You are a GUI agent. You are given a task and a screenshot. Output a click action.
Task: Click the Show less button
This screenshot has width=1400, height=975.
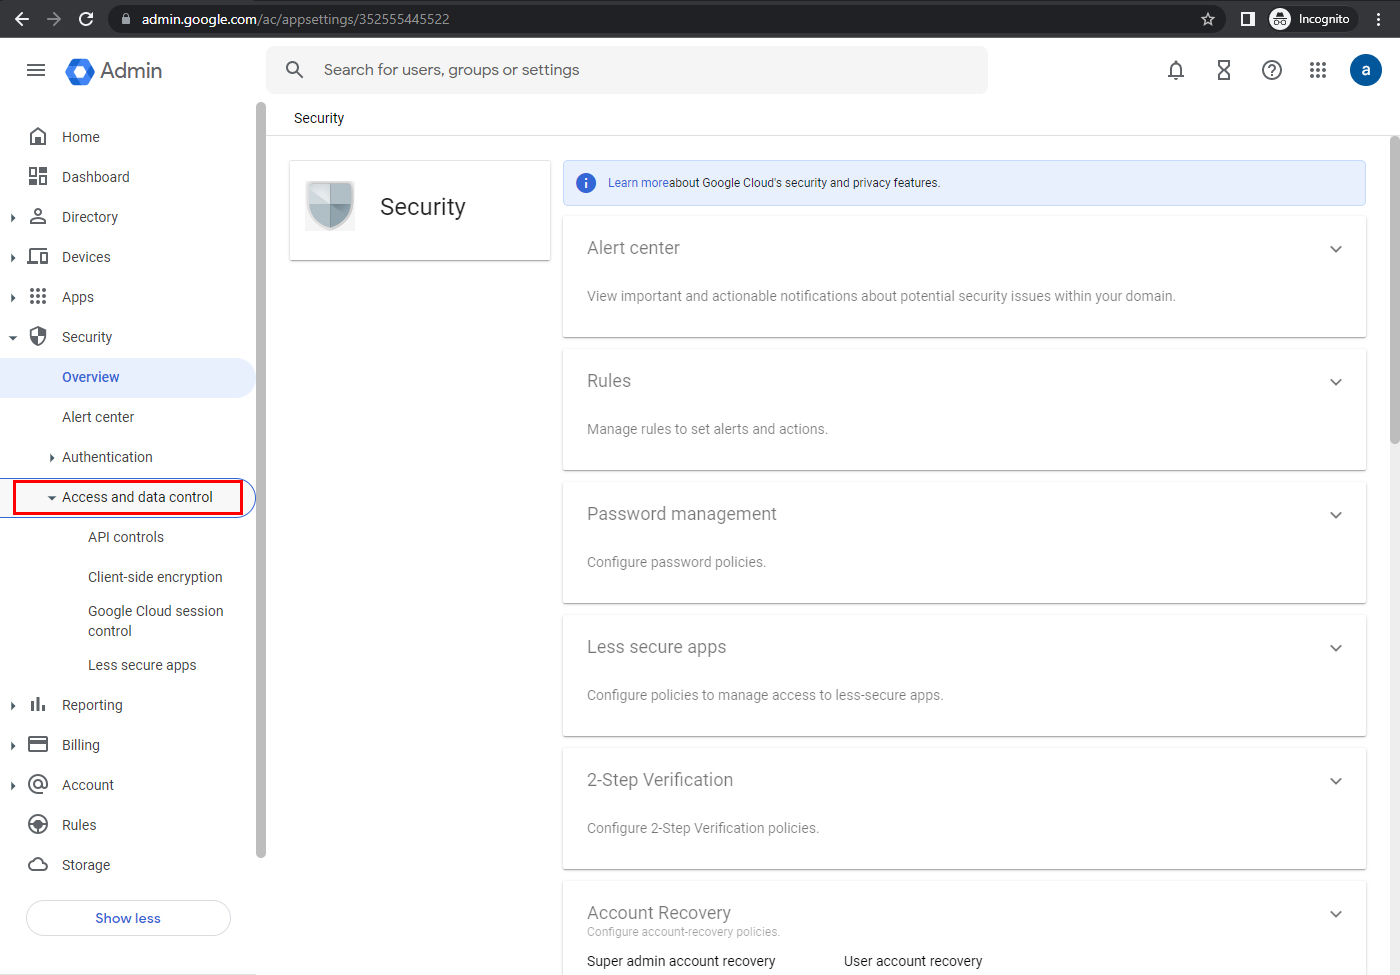(x=128, y=917)
